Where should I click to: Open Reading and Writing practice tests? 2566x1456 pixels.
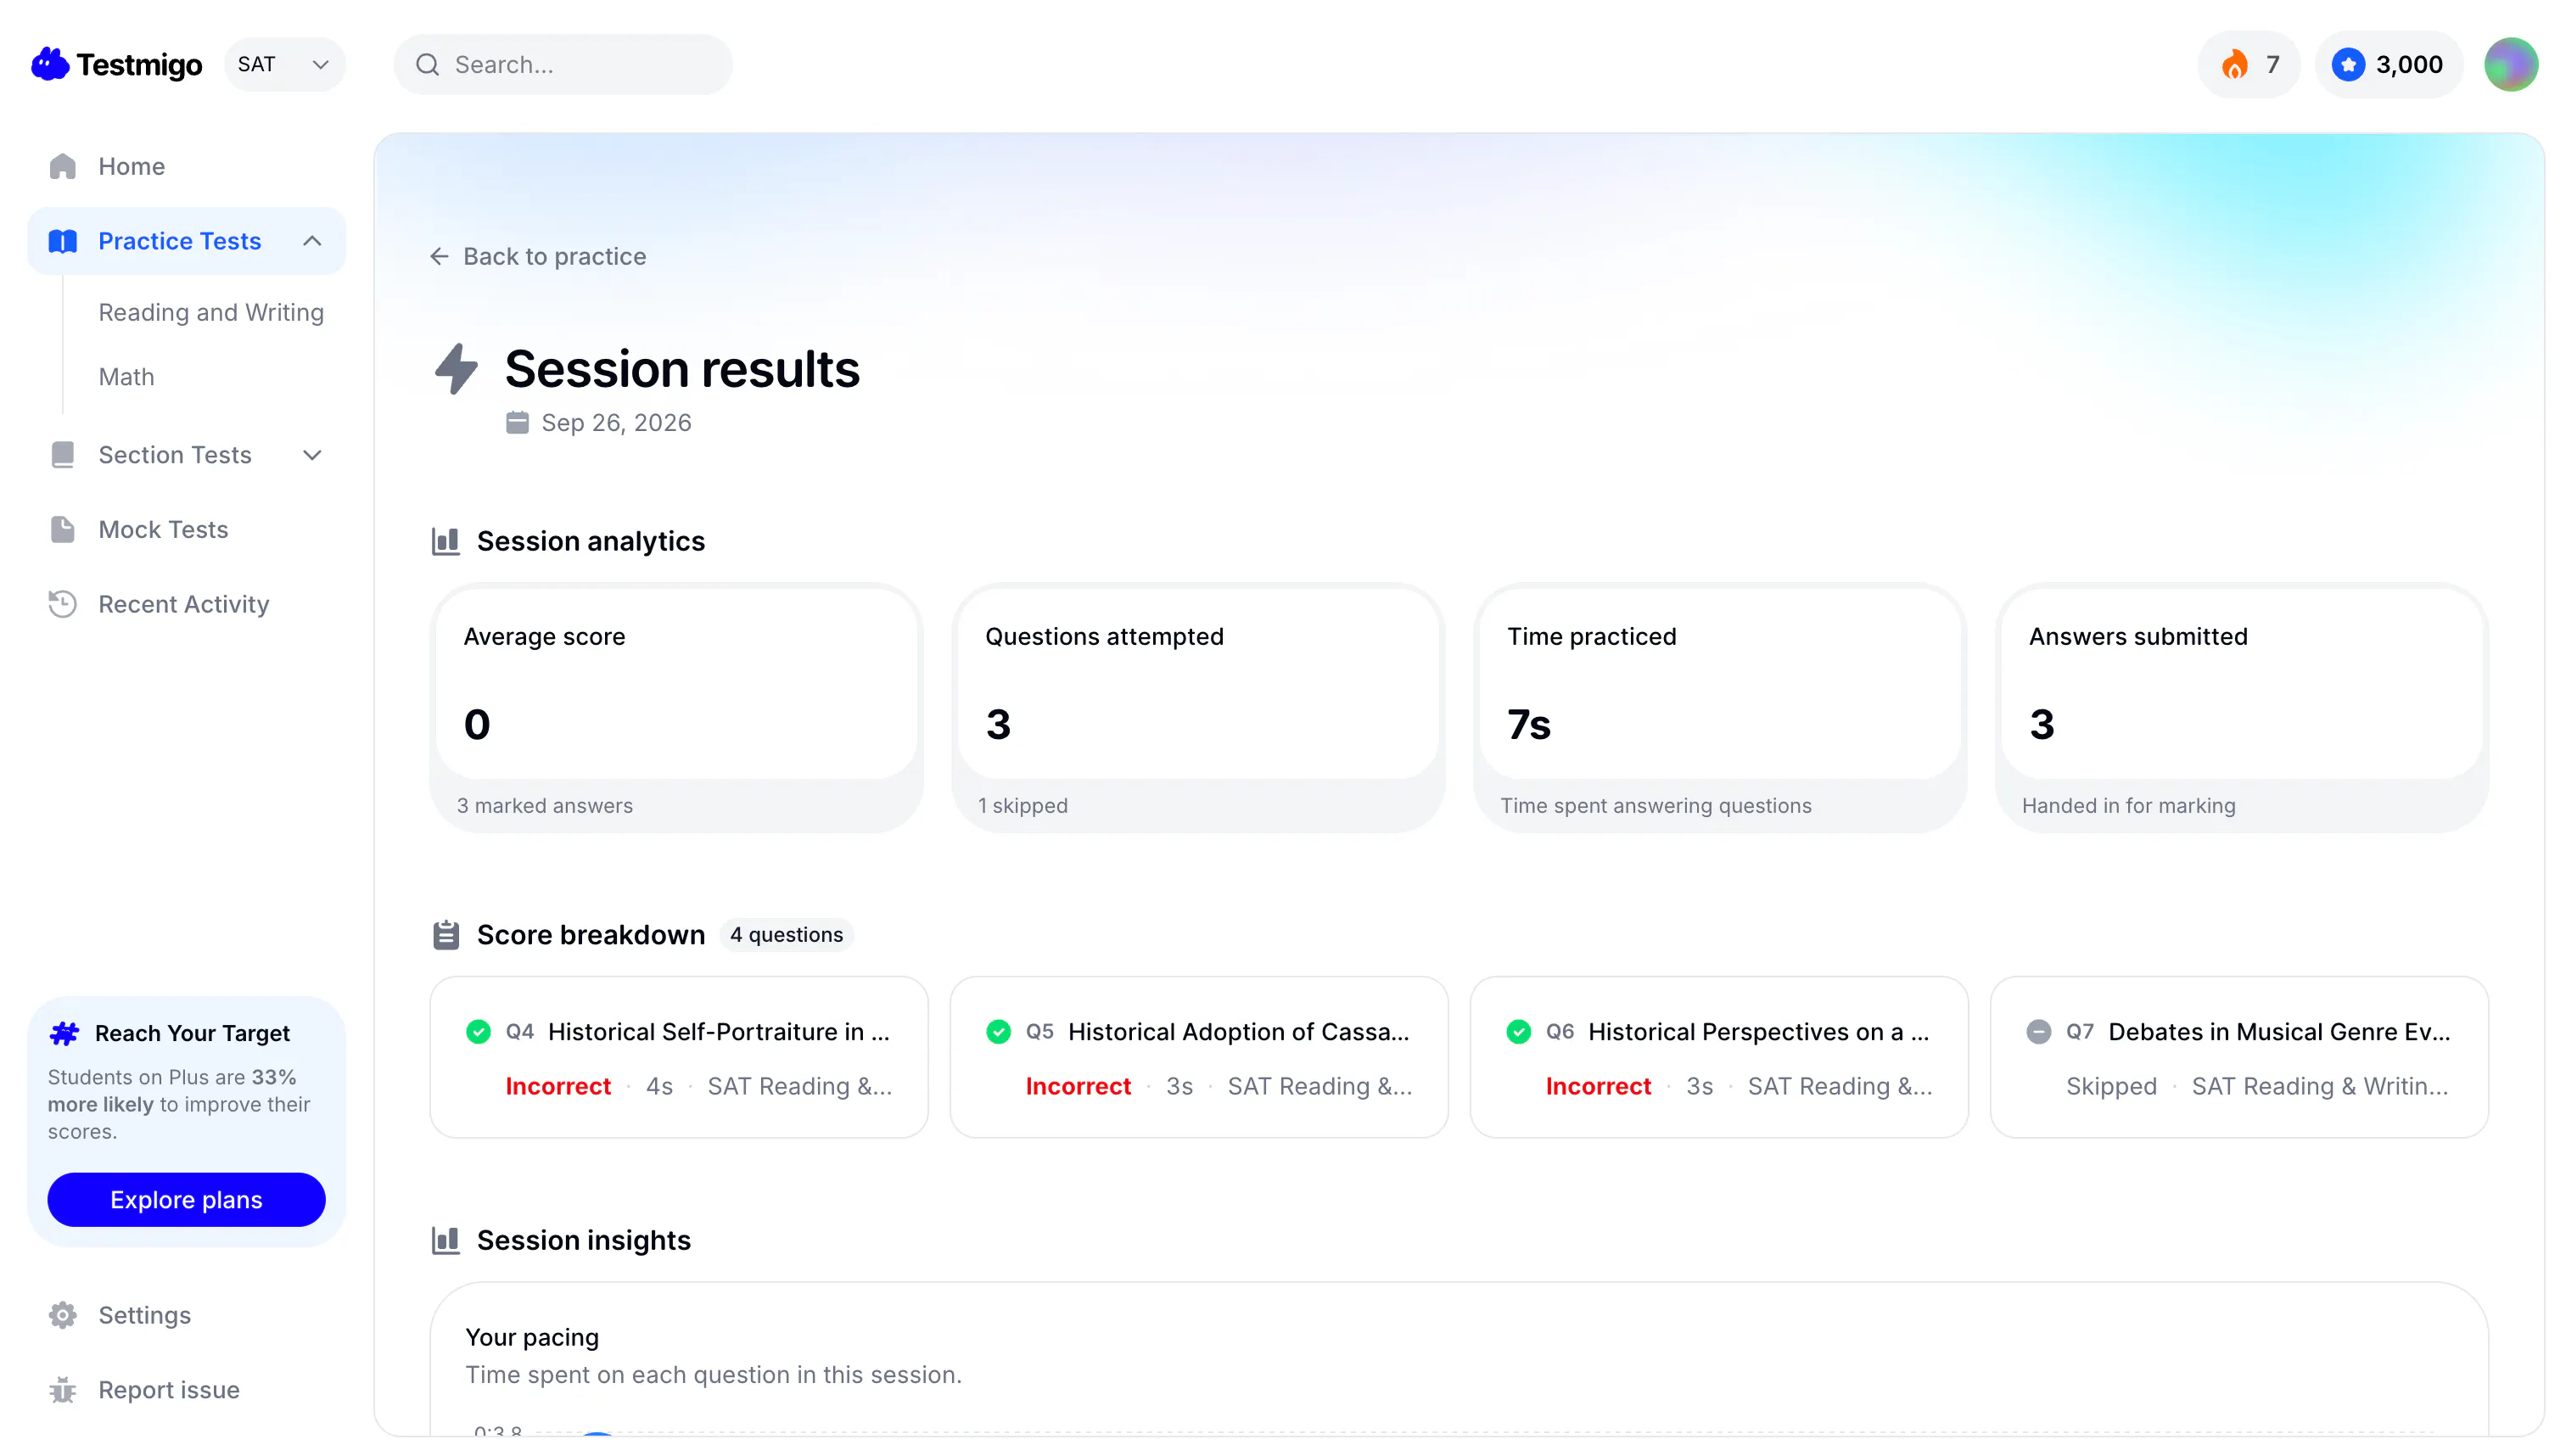[211, 312]
